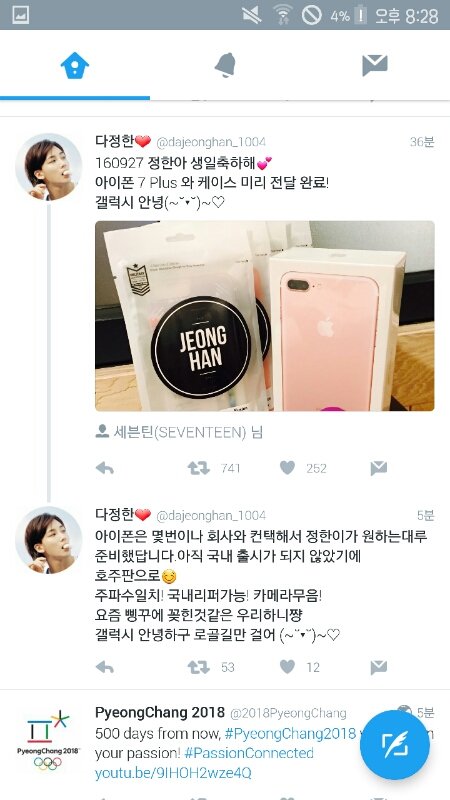Open tagged 세븐틴(SEVENTEEN) user label
Image resolution: width=450 pixels, height=800 pixels.
click(x=179, y=433)
